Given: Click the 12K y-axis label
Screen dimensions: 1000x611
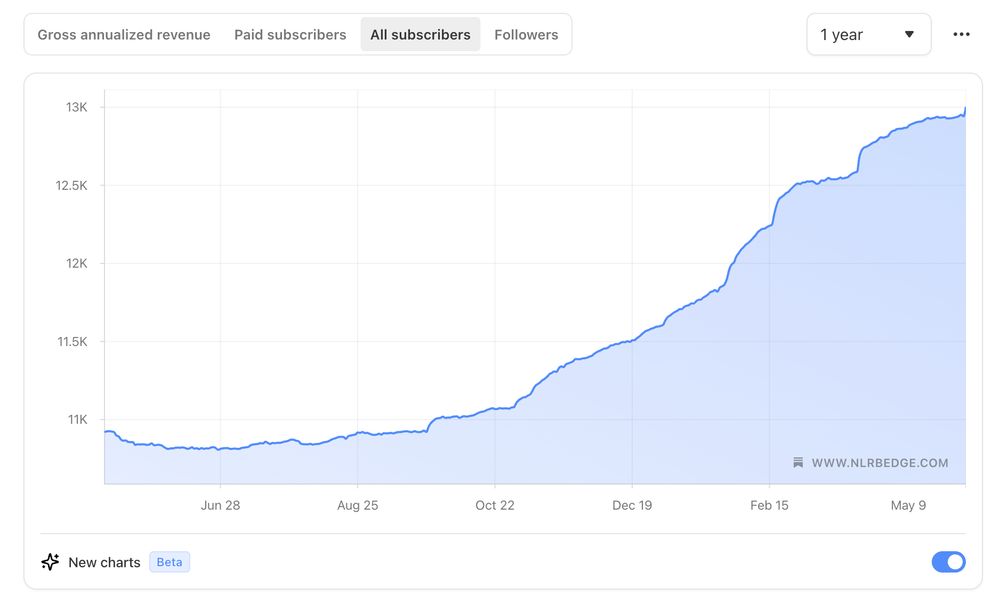Looking at the screenshot, I should 77,263.
